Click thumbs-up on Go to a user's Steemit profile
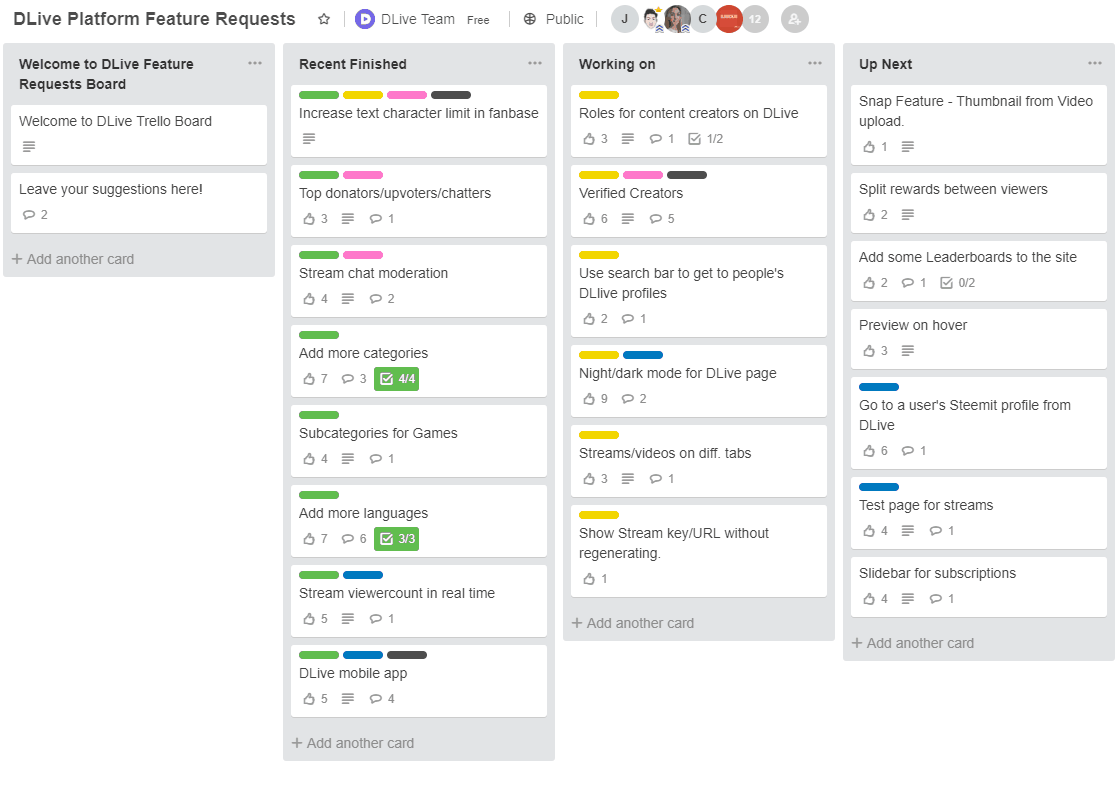1119x798 pixels. (869, 451)
